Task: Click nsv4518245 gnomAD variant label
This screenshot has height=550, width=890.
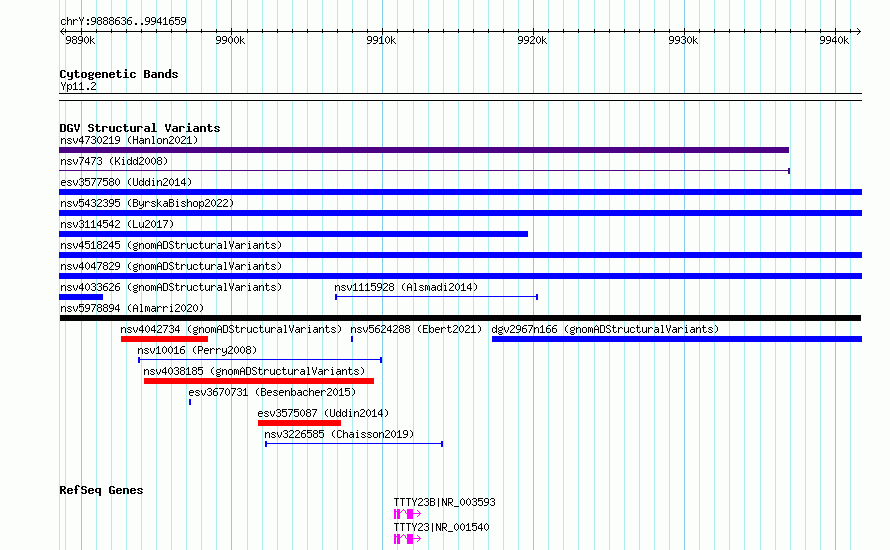Action: [x=171, y=245]
